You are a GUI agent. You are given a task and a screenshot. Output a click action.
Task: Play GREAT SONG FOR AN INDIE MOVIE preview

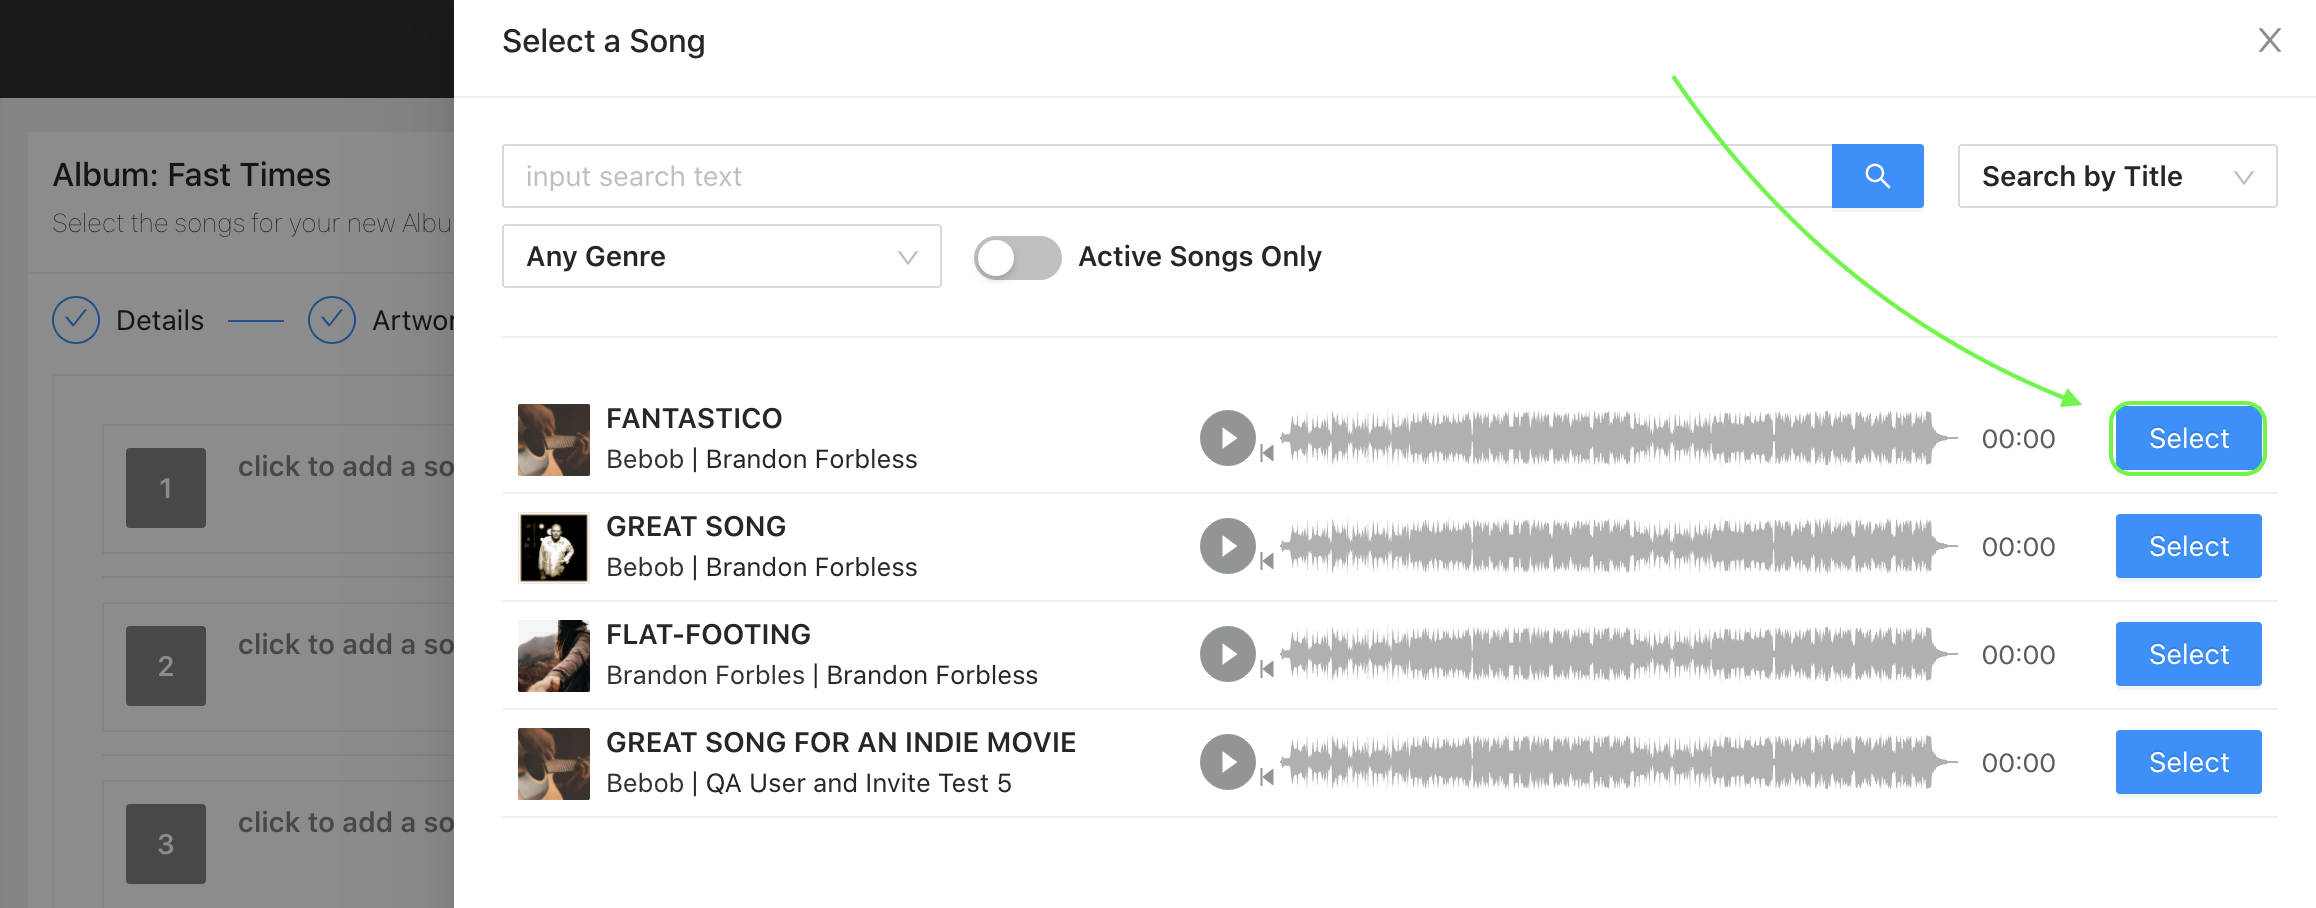[1227, 762]
